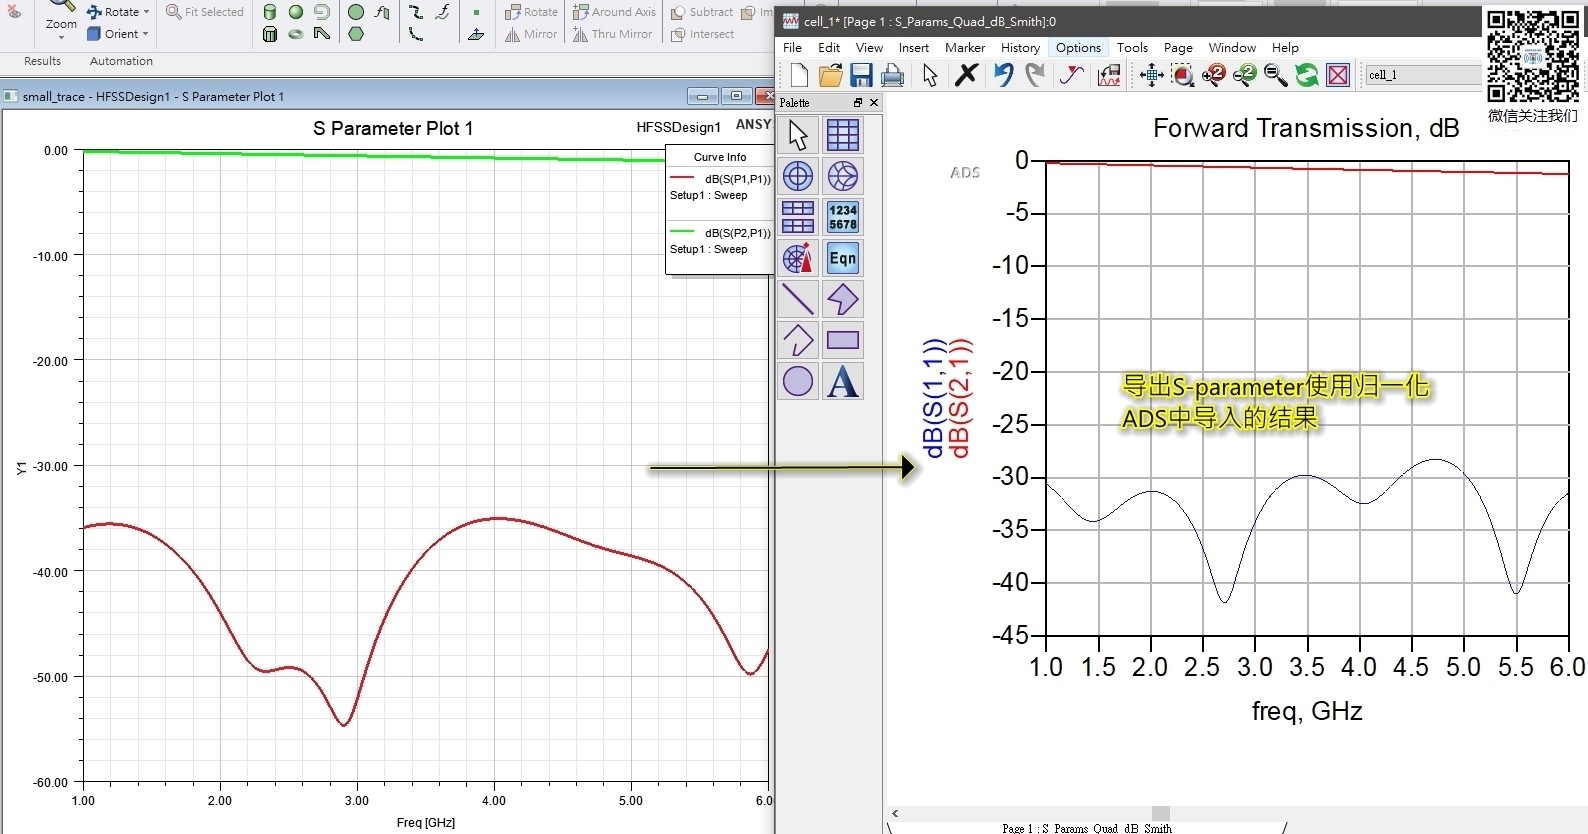Expand the Rotate dropdown in HFSS ribbon
The height and width of the screenshot is (834, 1588).
click(x=146, y=12)
